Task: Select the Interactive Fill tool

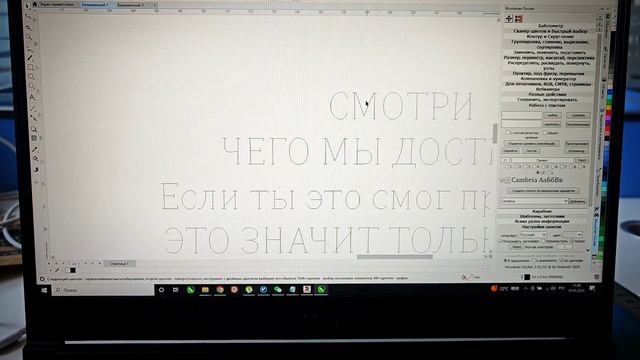Action: 36,159
